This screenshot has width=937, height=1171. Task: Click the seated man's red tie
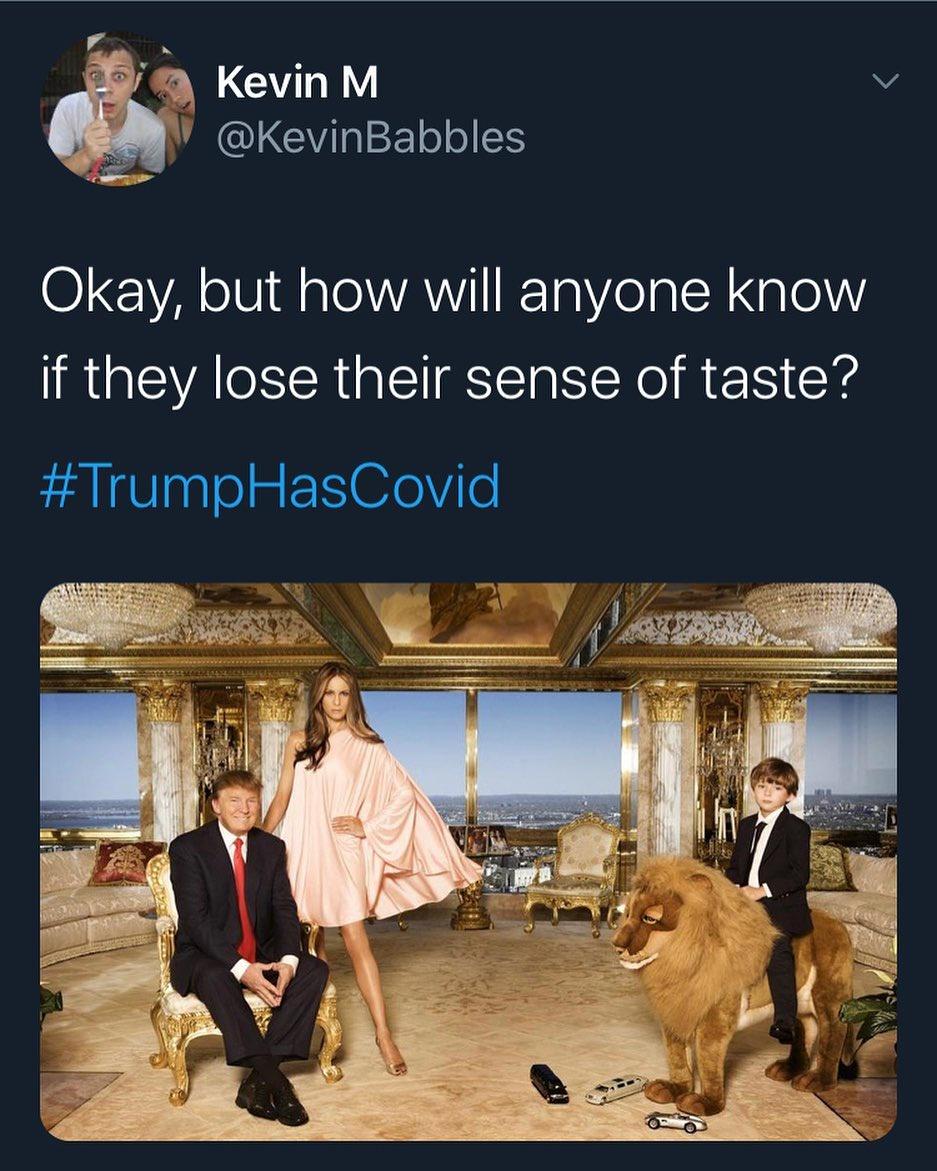pyautogui.click(x=243, y=895)
